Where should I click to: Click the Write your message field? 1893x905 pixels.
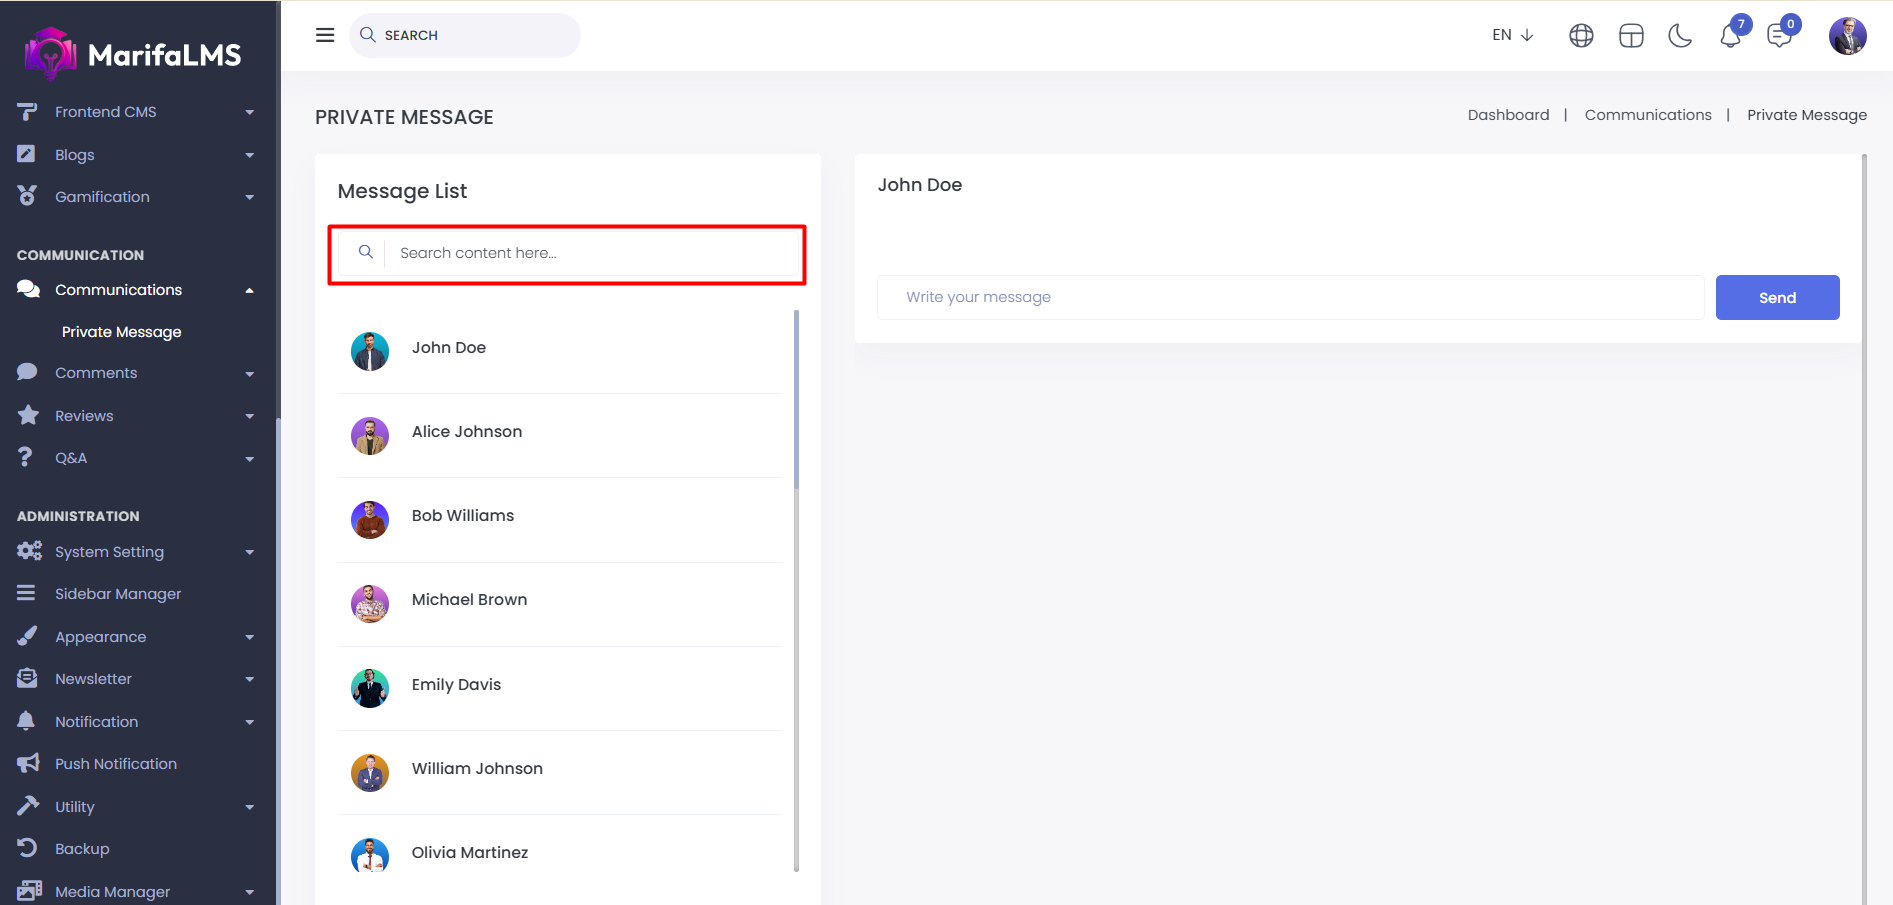(x=1290, y=298)
